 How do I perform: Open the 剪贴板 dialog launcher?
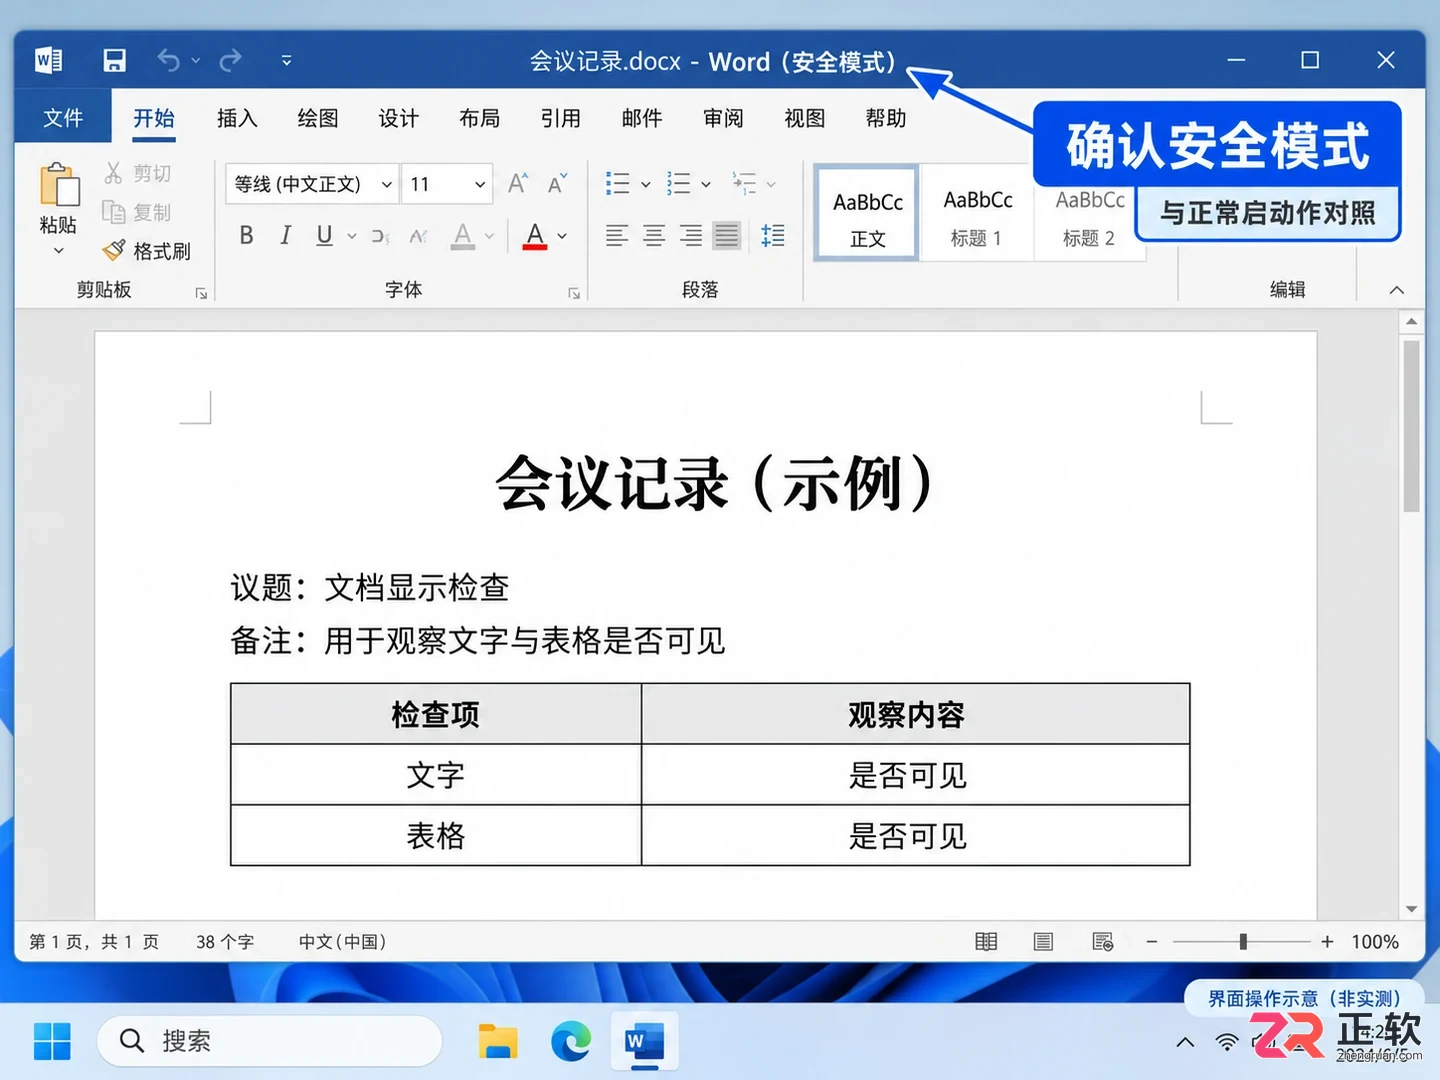click(x=201, y=293)
